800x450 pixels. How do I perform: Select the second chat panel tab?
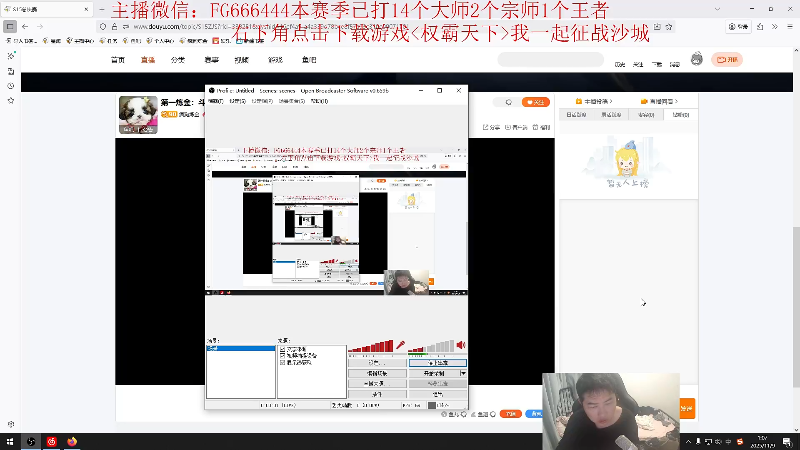[611, 115]
